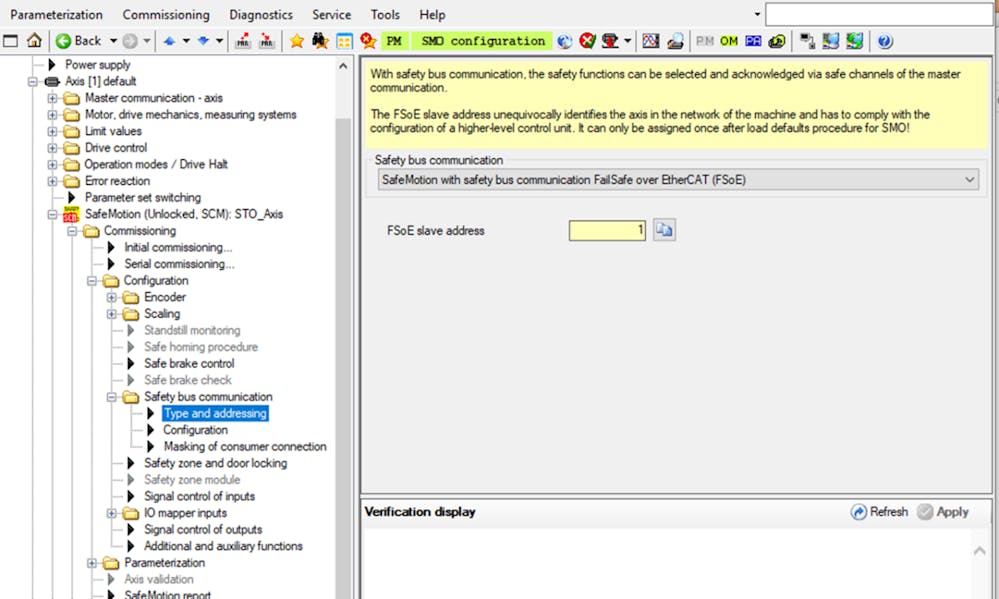Open the Diagnostics menu
Image resolution: width=999 pixels, height=599 pixels.
[261, 14]
